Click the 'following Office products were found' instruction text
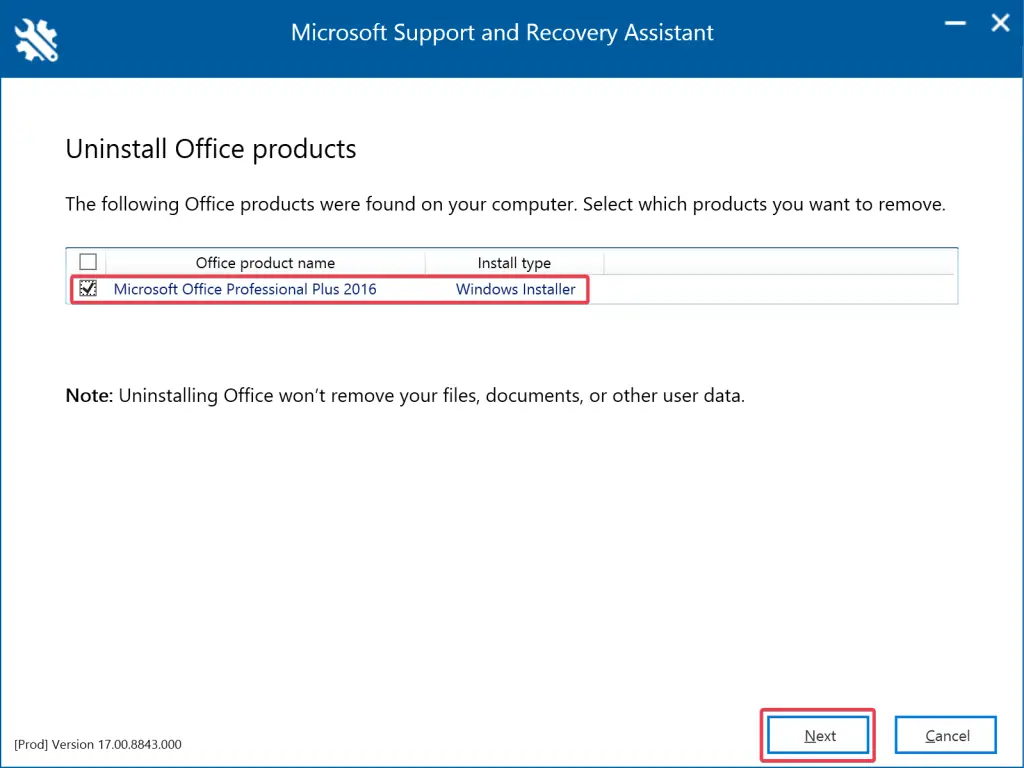 pos(505,204)
